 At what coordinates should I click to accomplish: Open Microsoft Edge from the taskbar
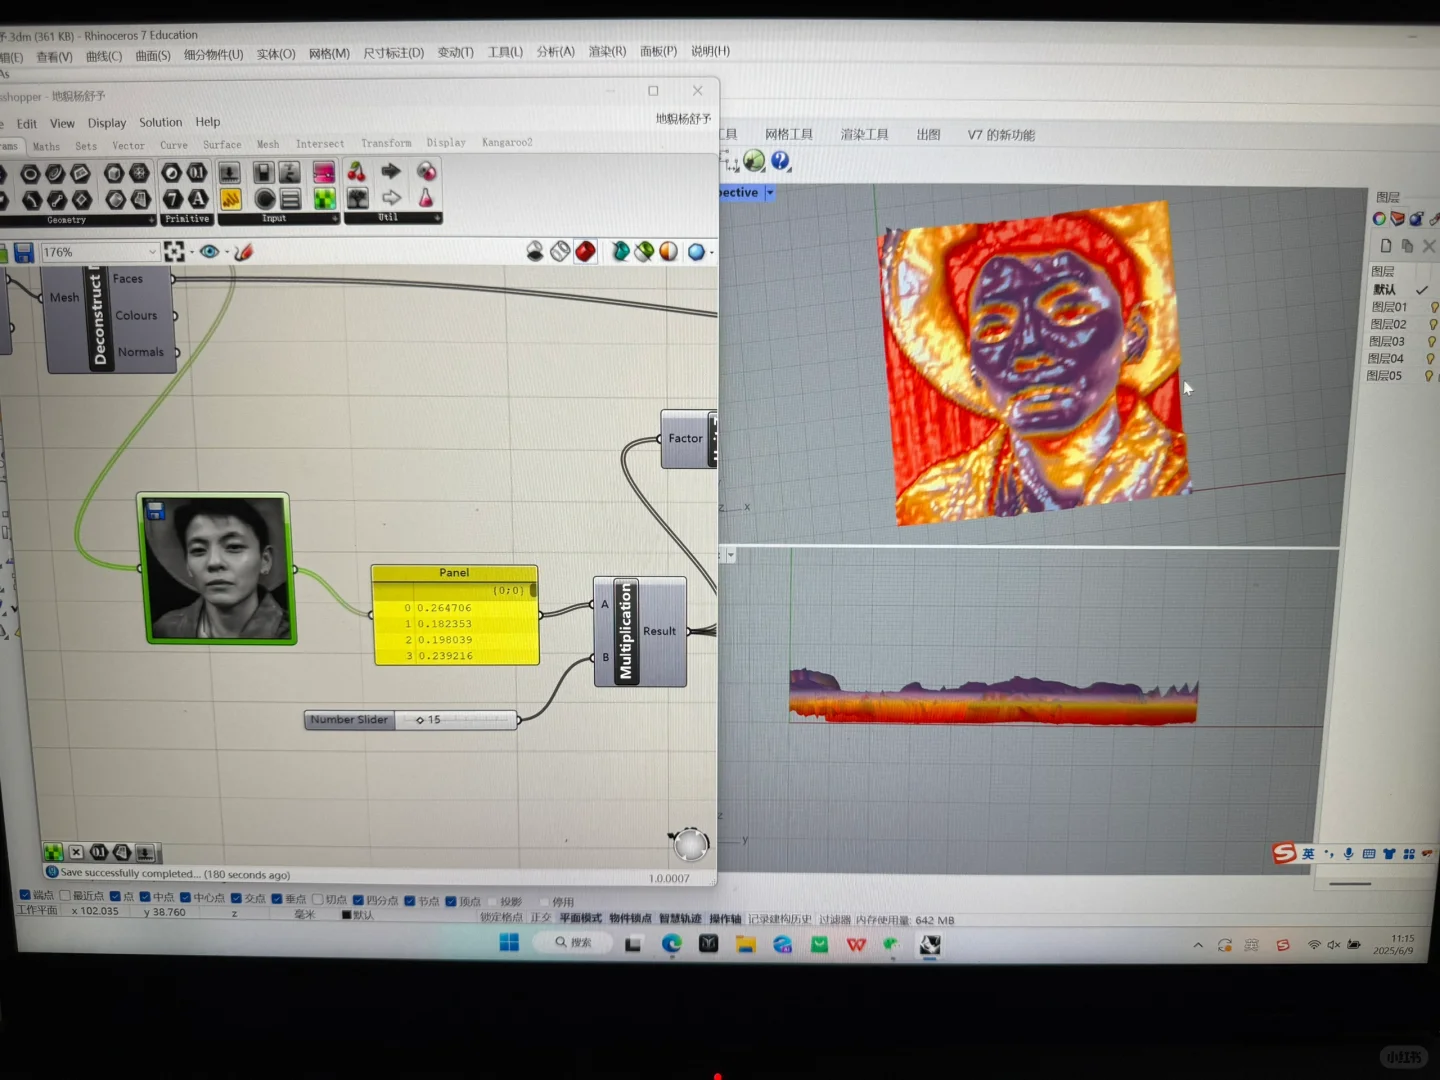click(x=671, y=943)
